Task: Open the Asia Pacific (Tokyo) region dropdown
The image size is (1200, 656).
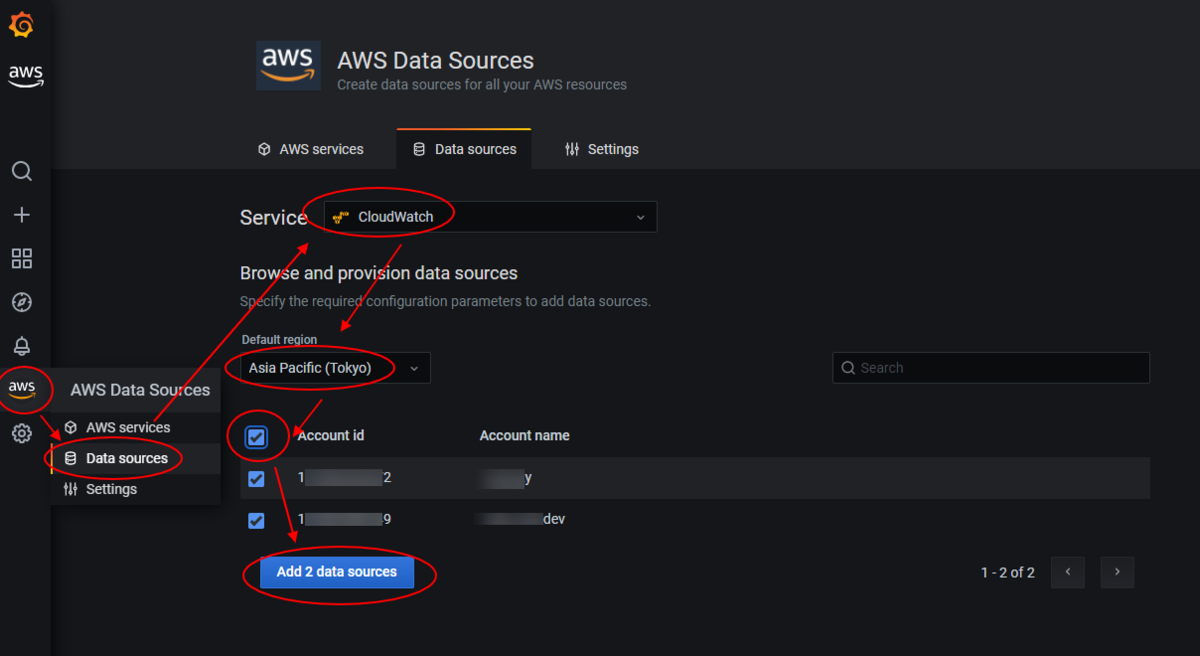Action: [335, 368]
